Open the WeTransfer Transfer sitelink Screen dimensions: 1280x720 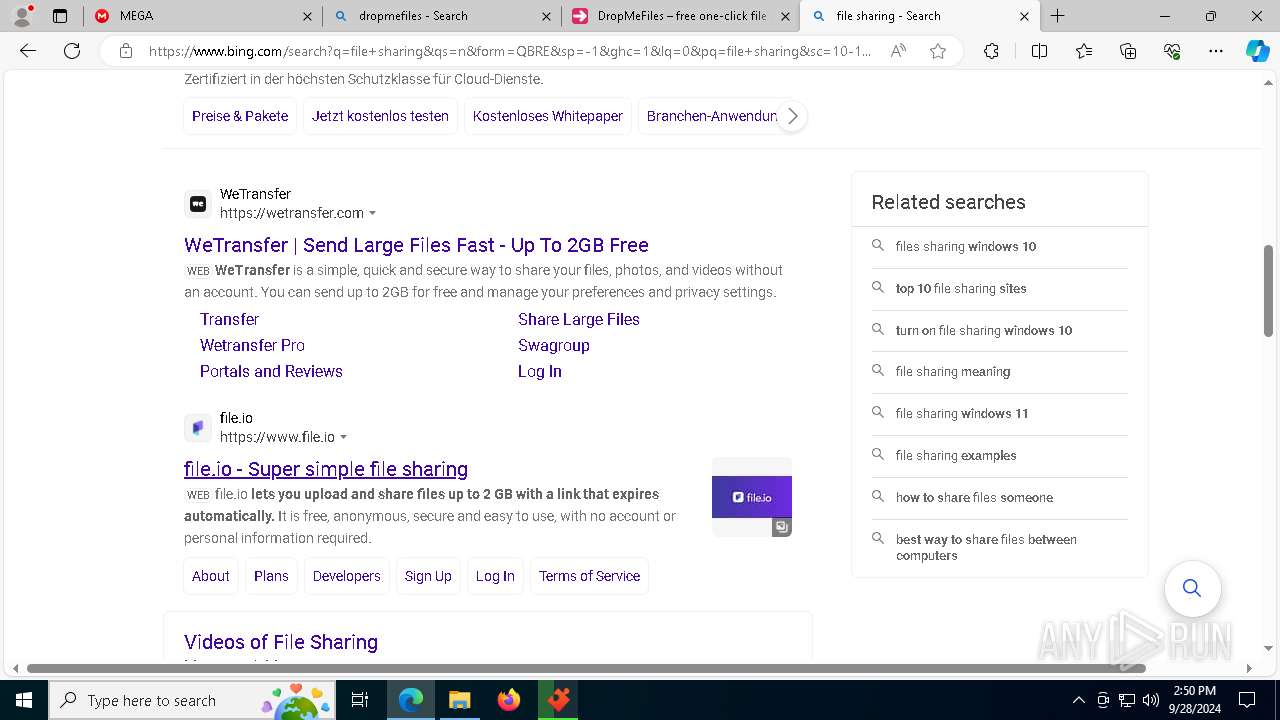click(229, 319)
